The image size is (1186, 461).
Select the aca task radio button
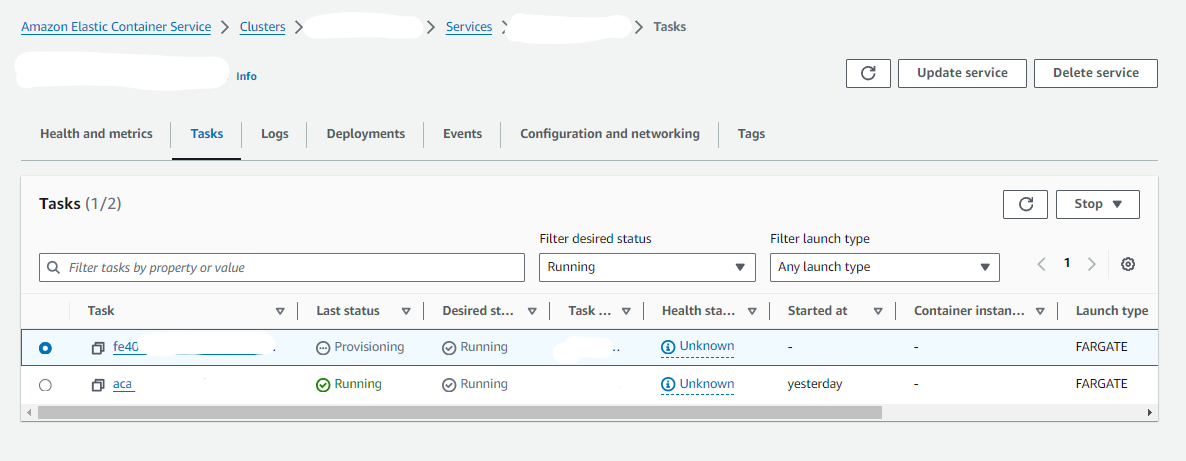[45, 385]
